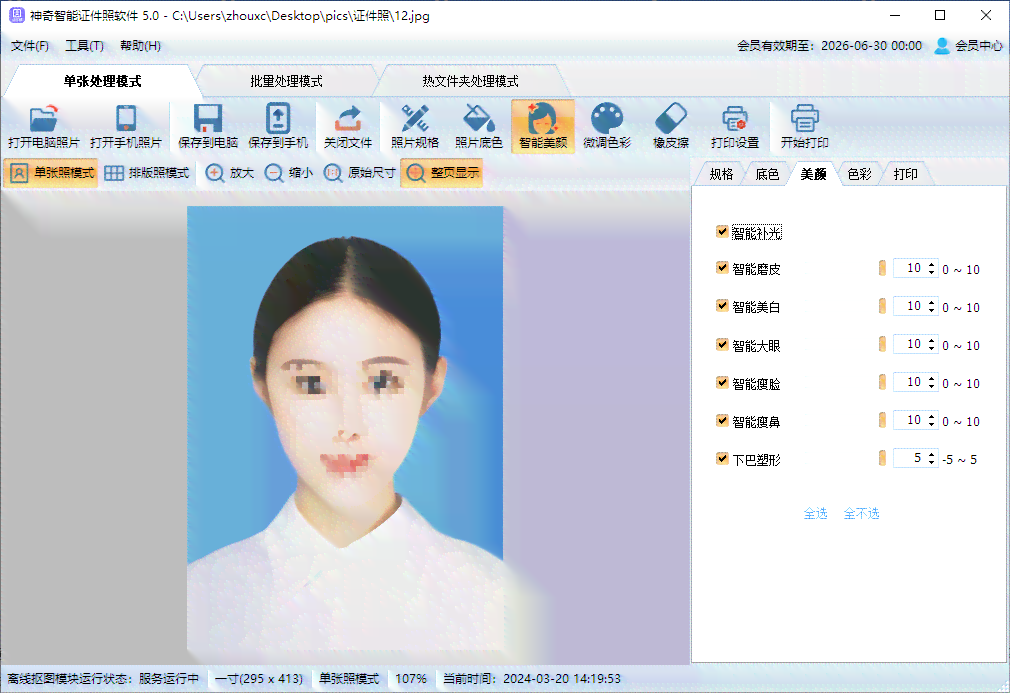Viewport: 1010px width, 693px height.
Task: Open the 照片底色 paint bucket tool
Action: tap(479, 126)
